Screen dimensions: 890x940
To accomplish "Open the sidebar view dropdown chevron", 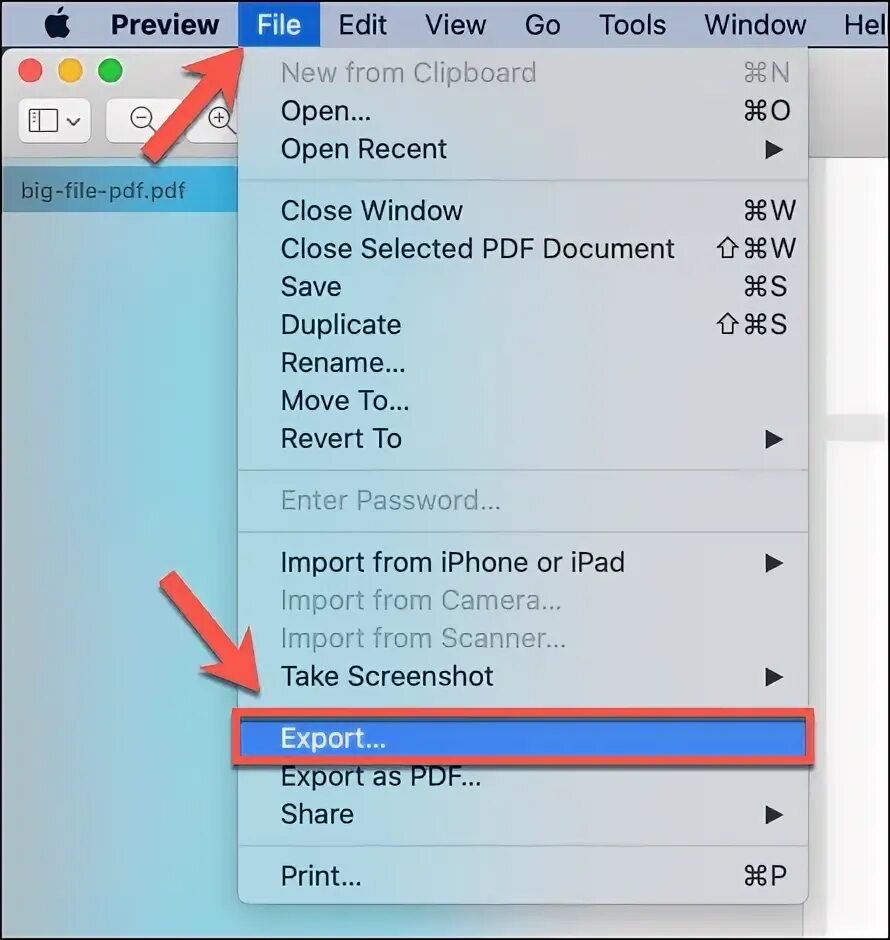I will [74, 122].
